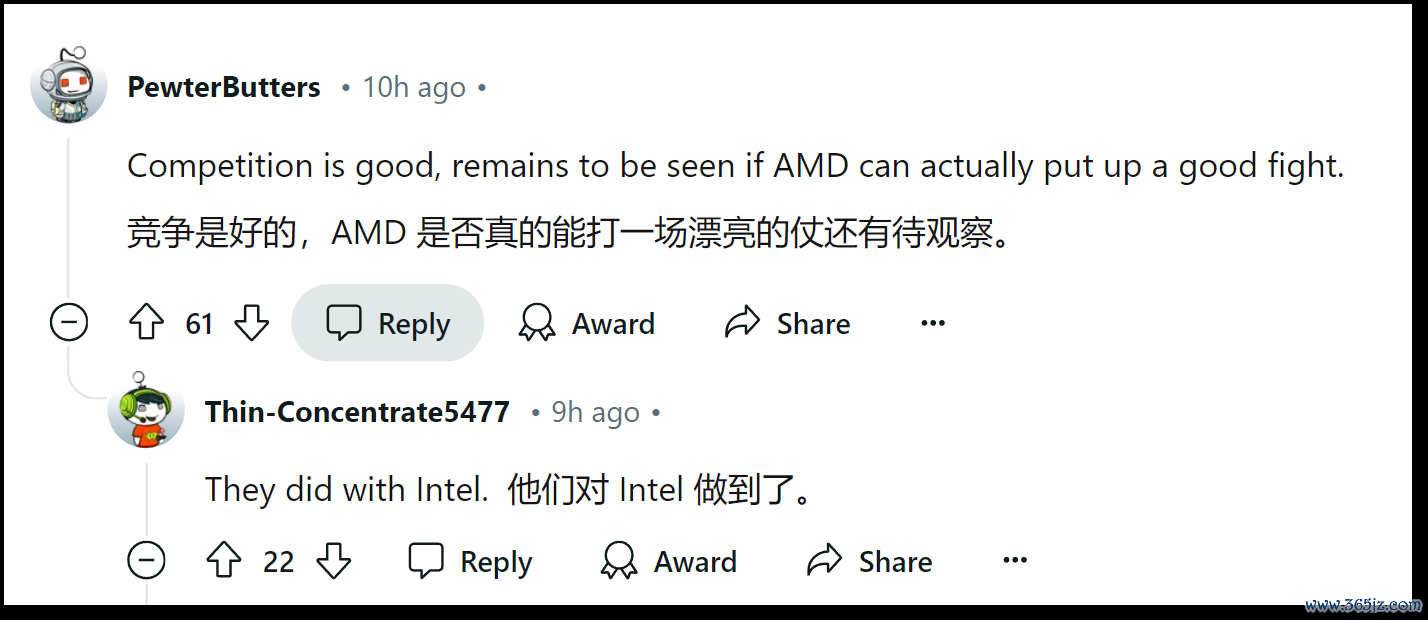This screenshot has height=620, width=1428.
Task: Downvote Thin-Concentrate5477's reply
Action: pyautogui.click(x=333, y=561)
